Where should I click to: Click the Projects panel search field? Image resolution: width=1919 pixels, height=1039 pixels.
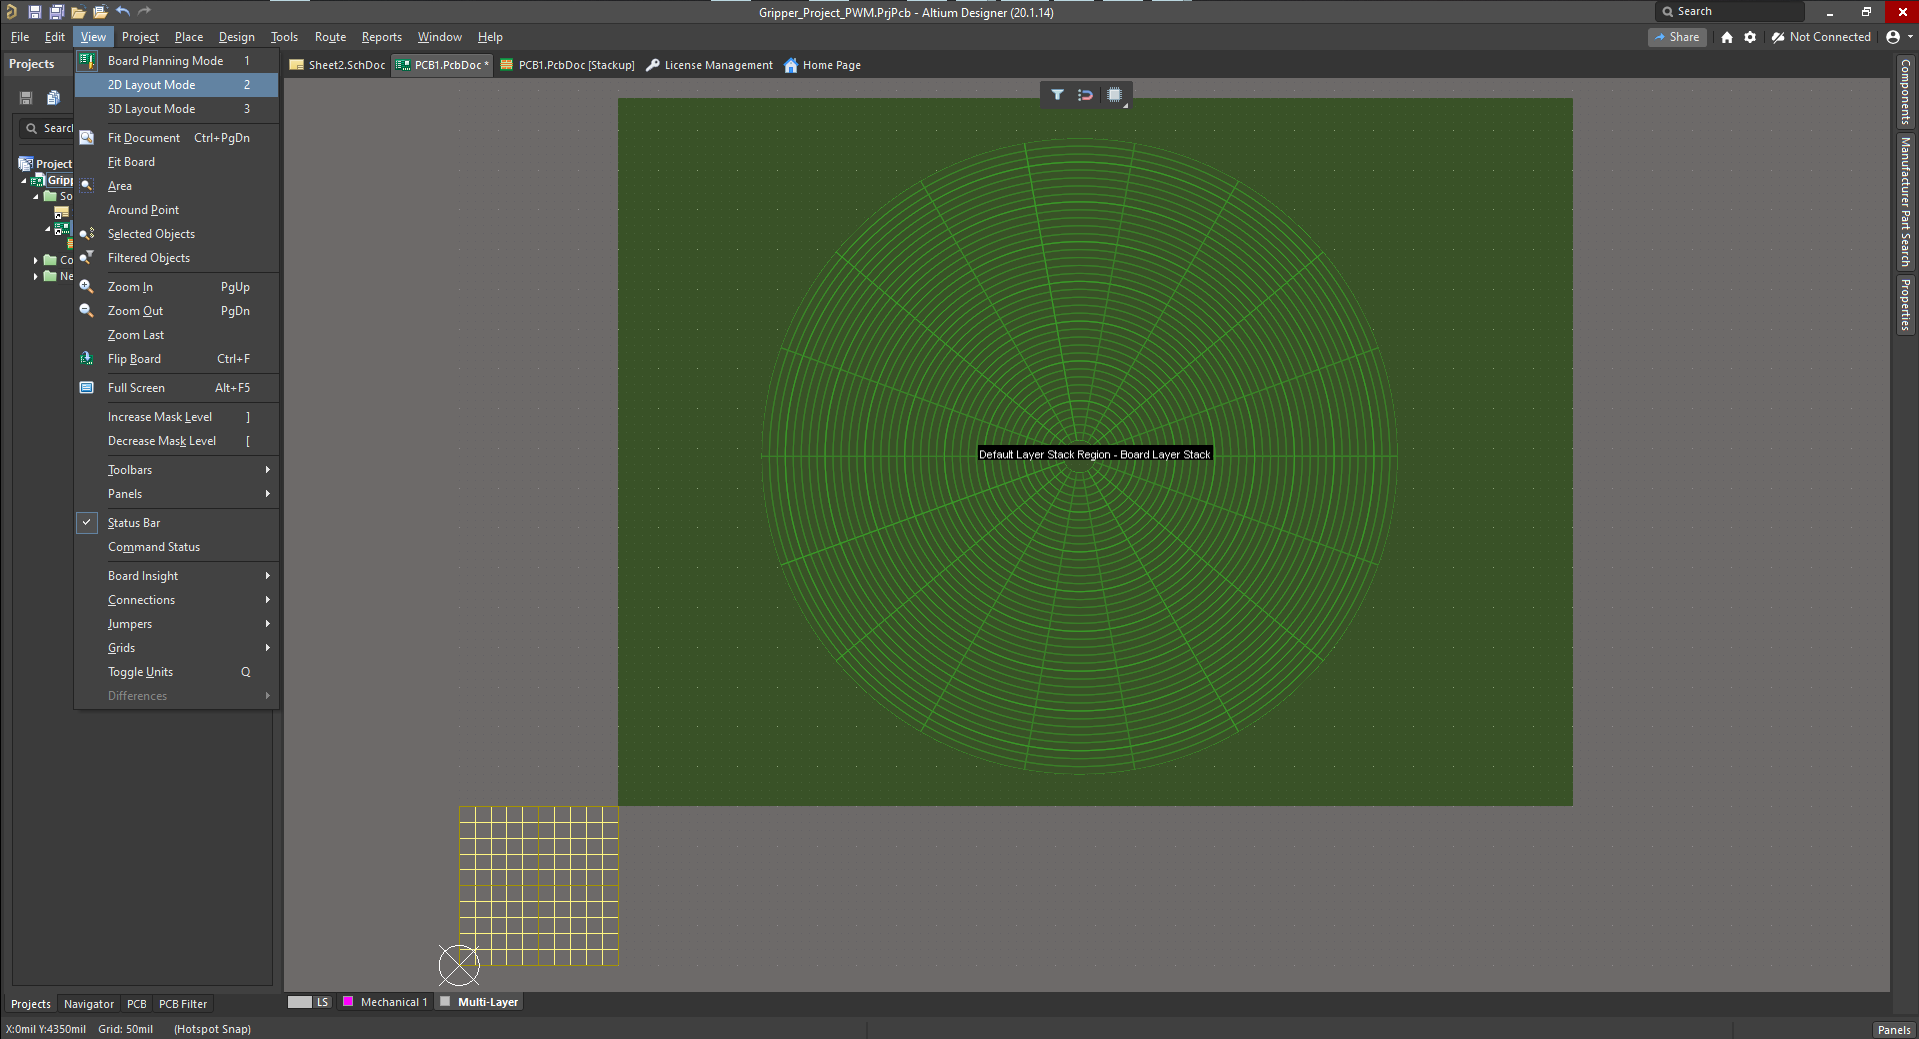[x=46, y=128]
